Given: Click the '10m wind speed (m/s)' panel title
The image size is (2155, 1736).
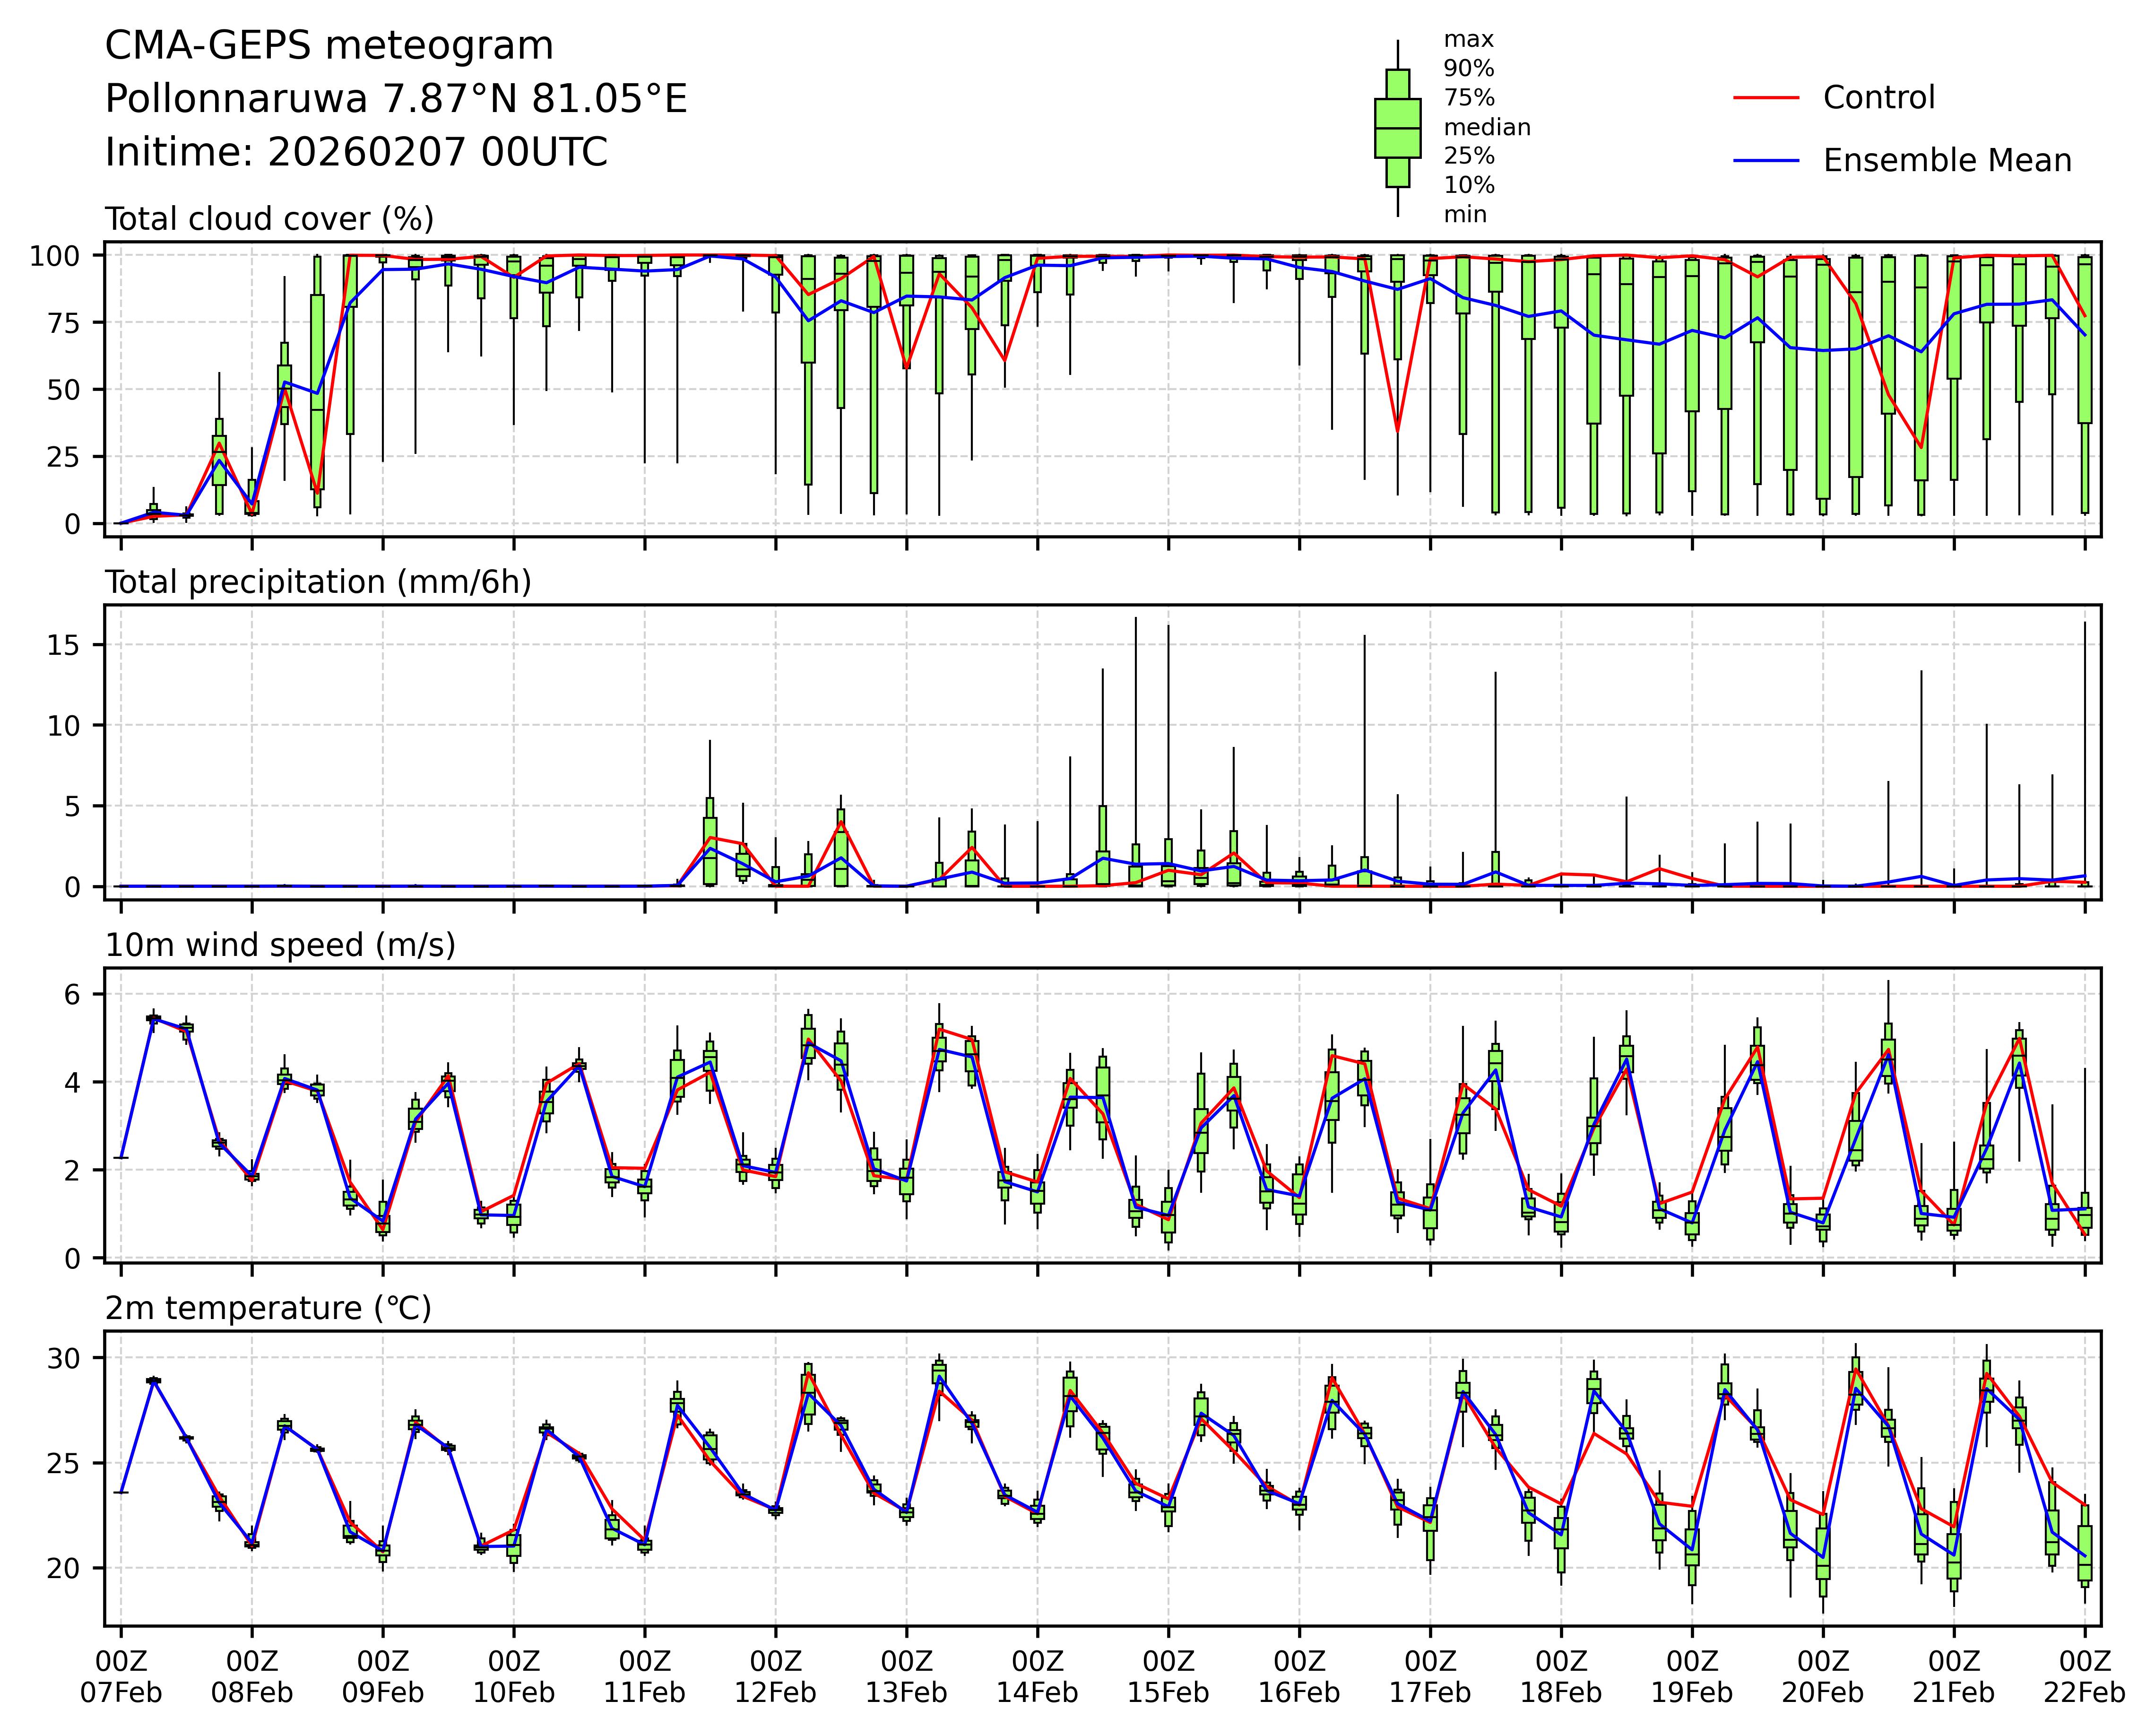Looking at the screenshot, I should [x=280, y=945].
